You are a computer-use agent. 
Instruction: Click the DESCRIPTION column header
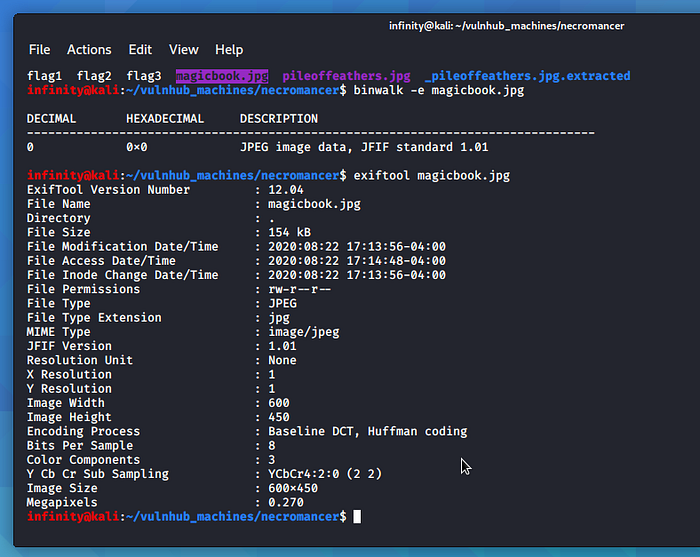click(279, 118)
